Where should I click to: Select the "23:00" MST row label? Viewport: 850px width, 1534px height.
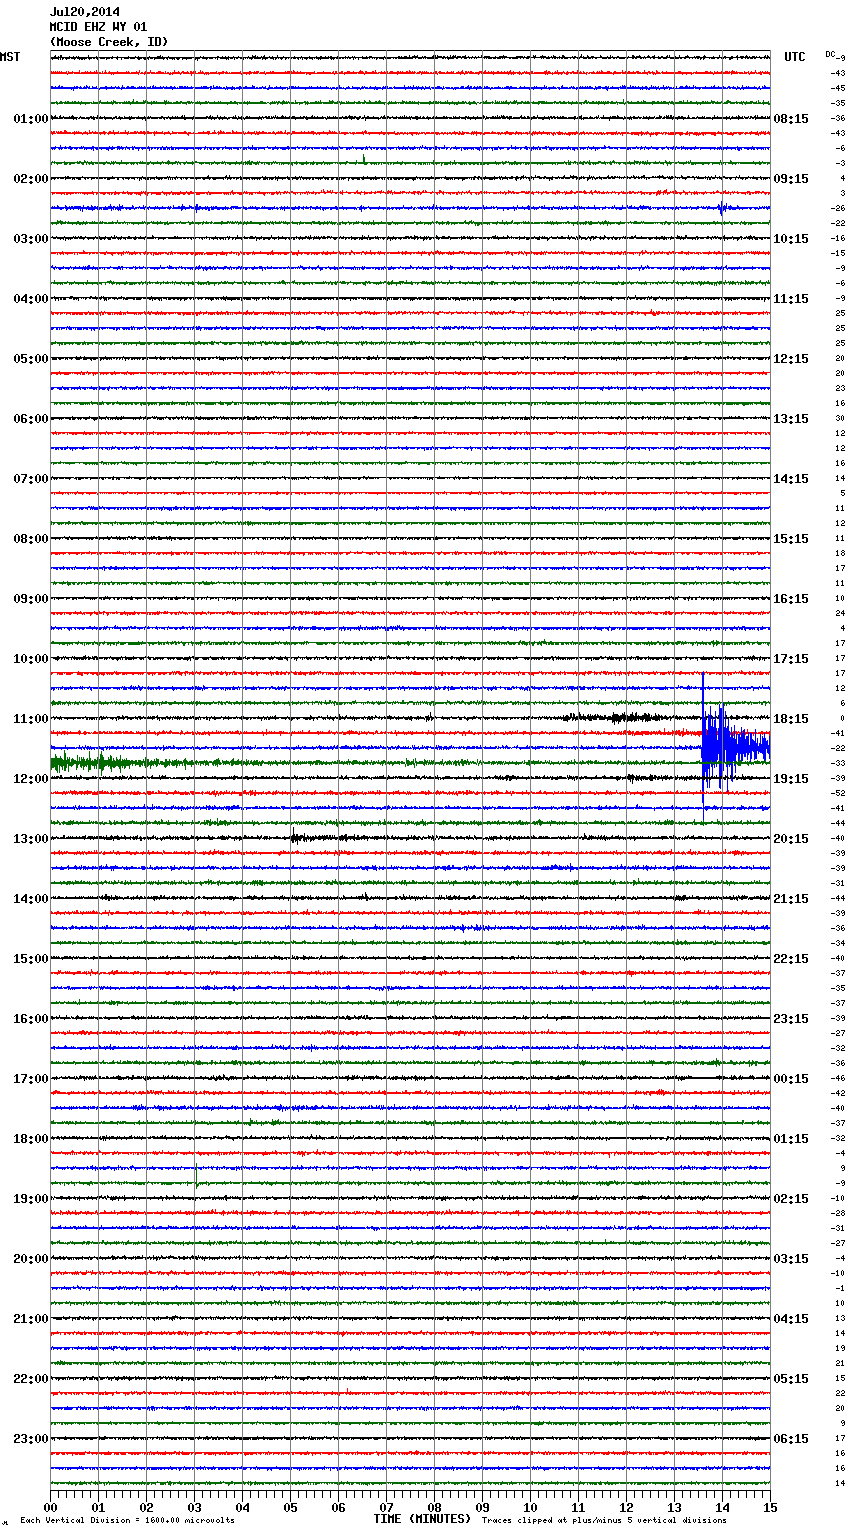click(31, 1439)
